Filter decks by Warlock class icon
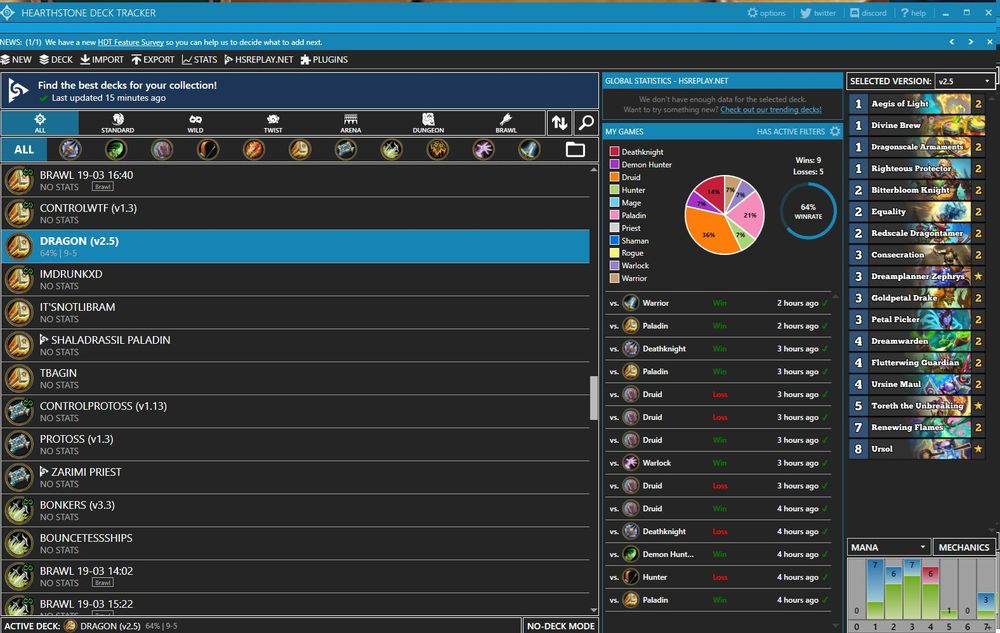The height and width of the screenshot is (633, 1000). pyautogui.click(x=483, y=150)
